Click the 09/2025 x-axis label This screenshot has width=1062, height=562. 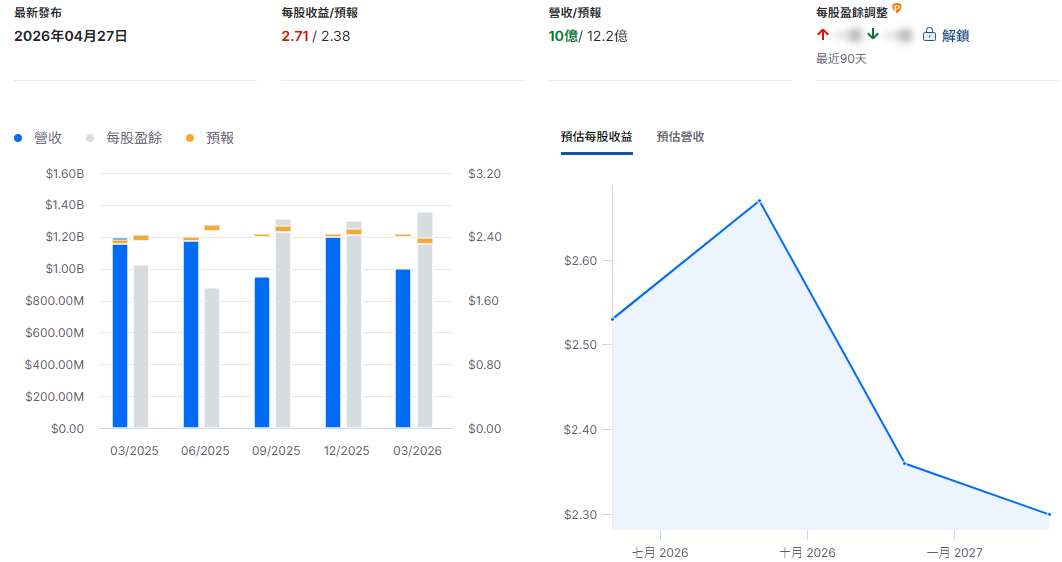pos(276,451)
